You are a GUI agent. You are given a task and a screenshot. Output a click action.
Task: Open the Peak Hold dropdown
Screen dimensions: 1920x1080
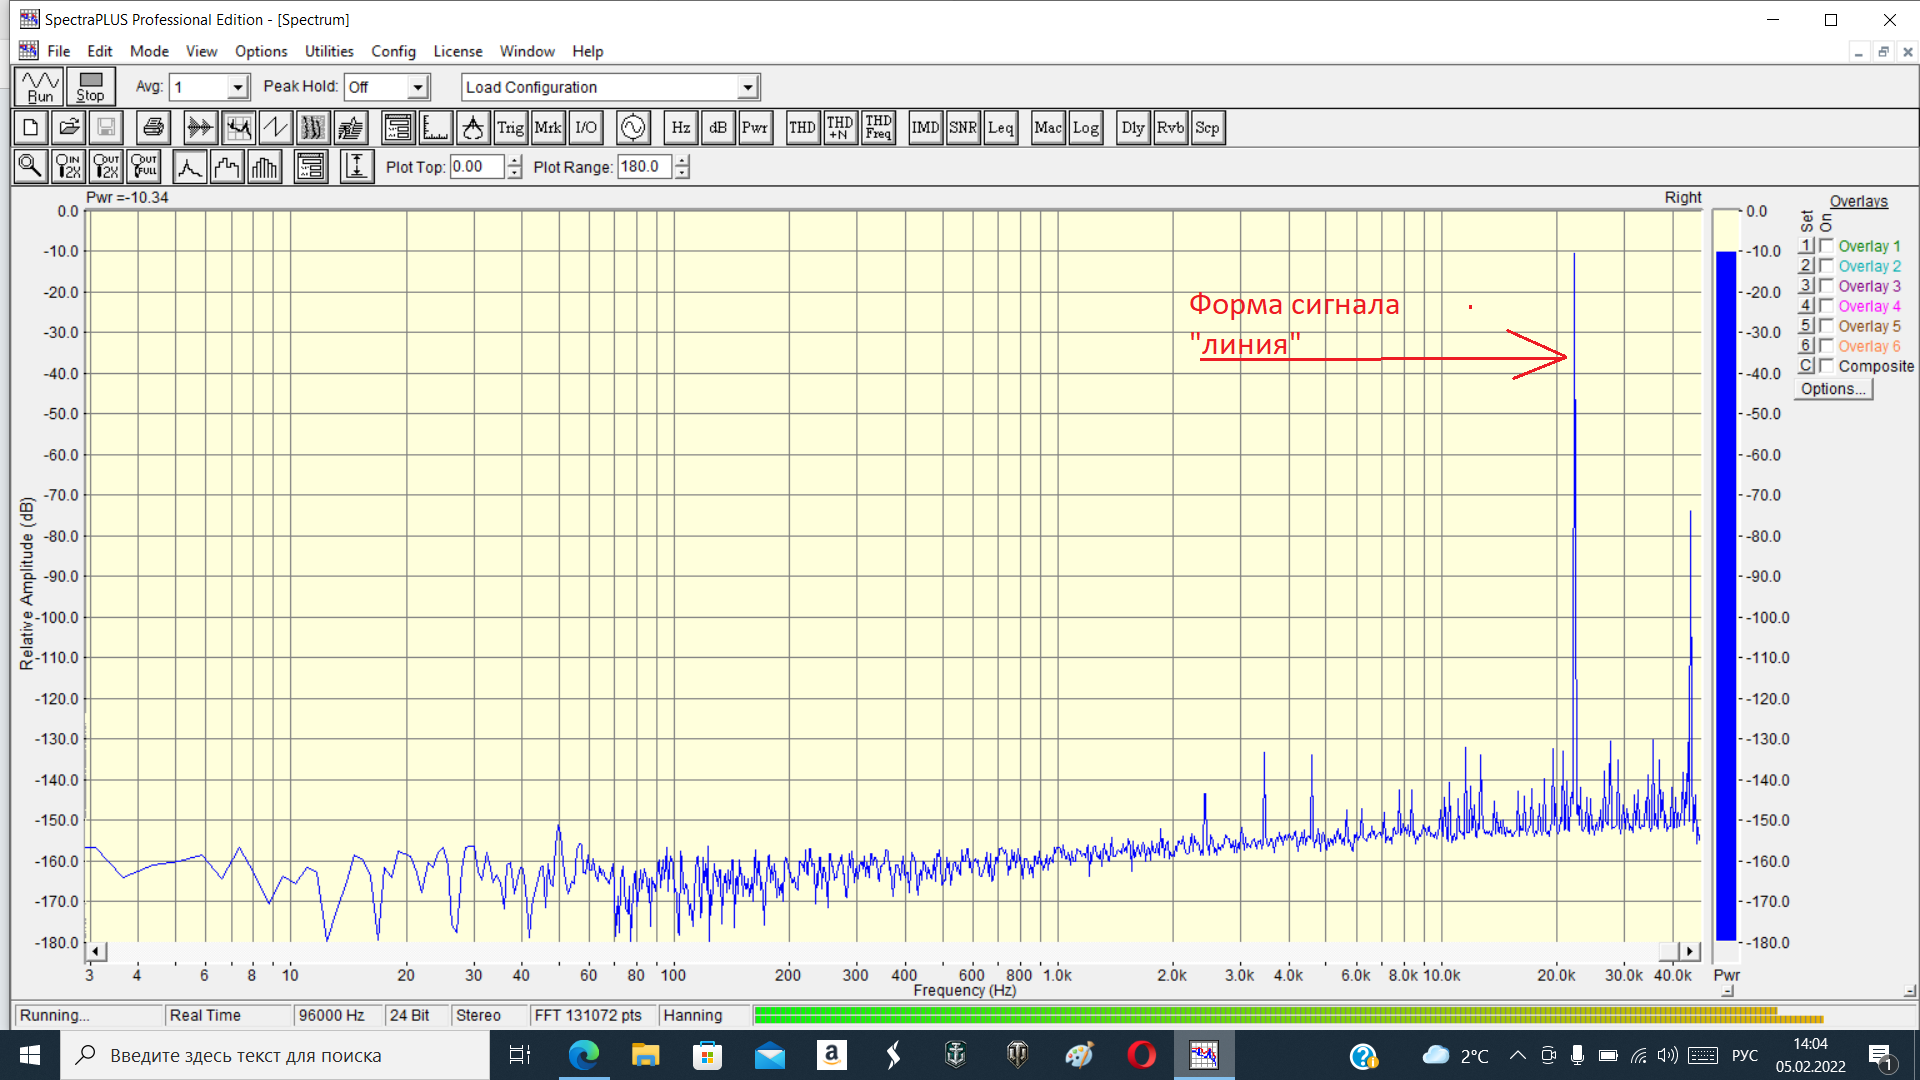click(x=418, y=88)
